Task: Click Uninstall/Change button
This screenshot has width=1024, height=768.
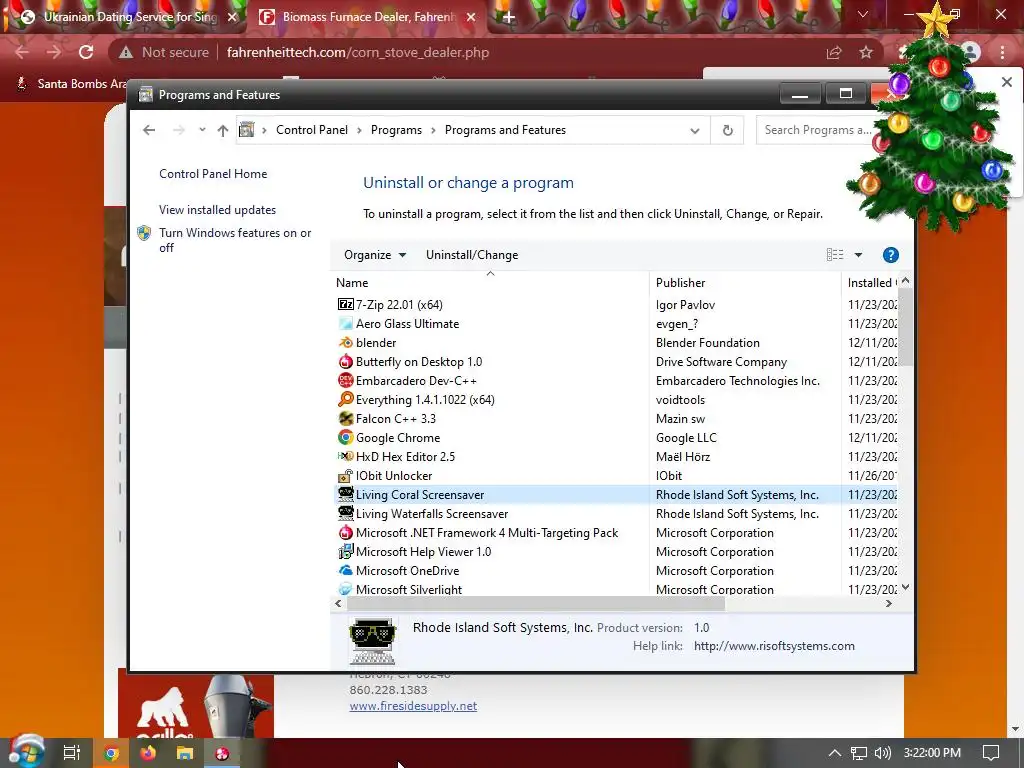Action: 472,255
